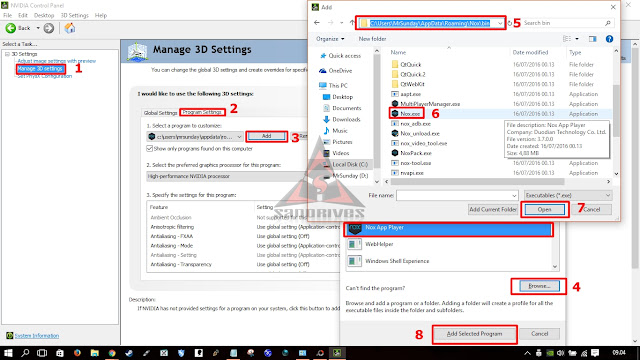Select This PC in navigation pane

pyautogui.click(x=338, y=86)
